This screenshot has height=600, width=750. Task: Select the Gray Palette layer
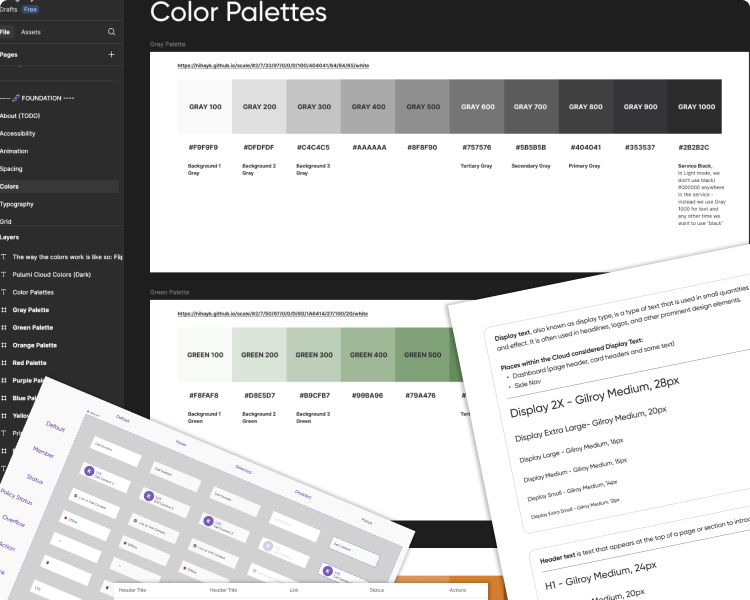click(31, 310)
